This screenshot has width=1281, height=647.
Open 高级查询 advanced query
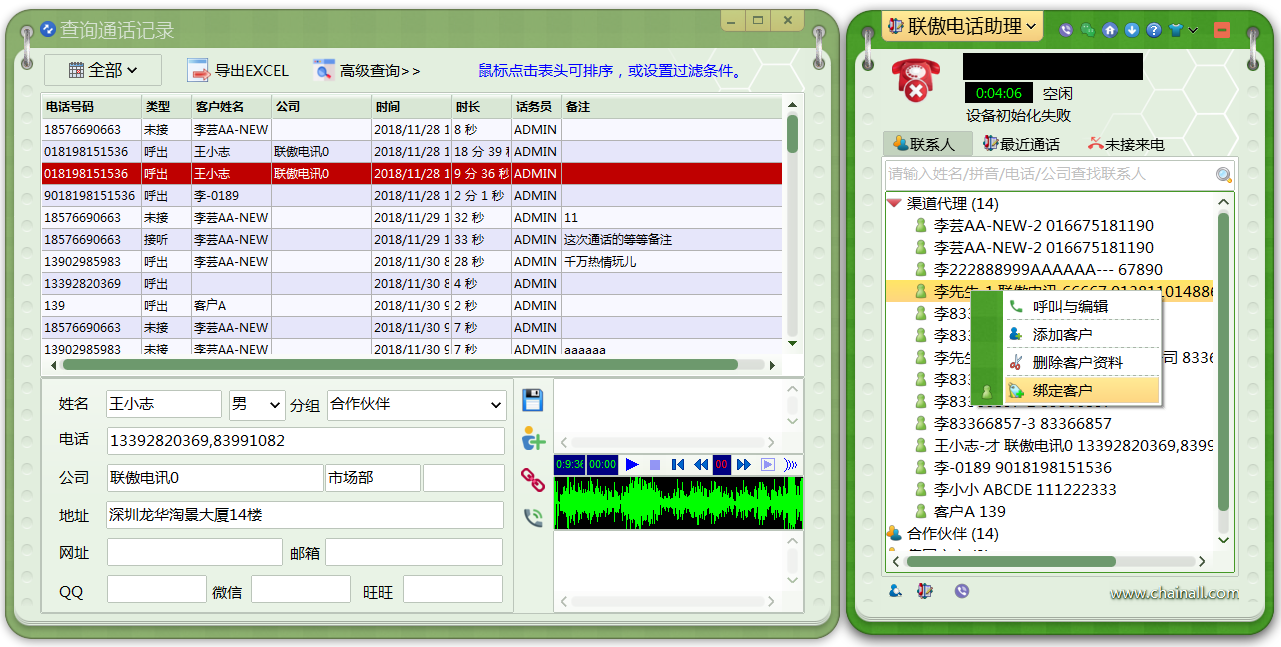point(367,70)
